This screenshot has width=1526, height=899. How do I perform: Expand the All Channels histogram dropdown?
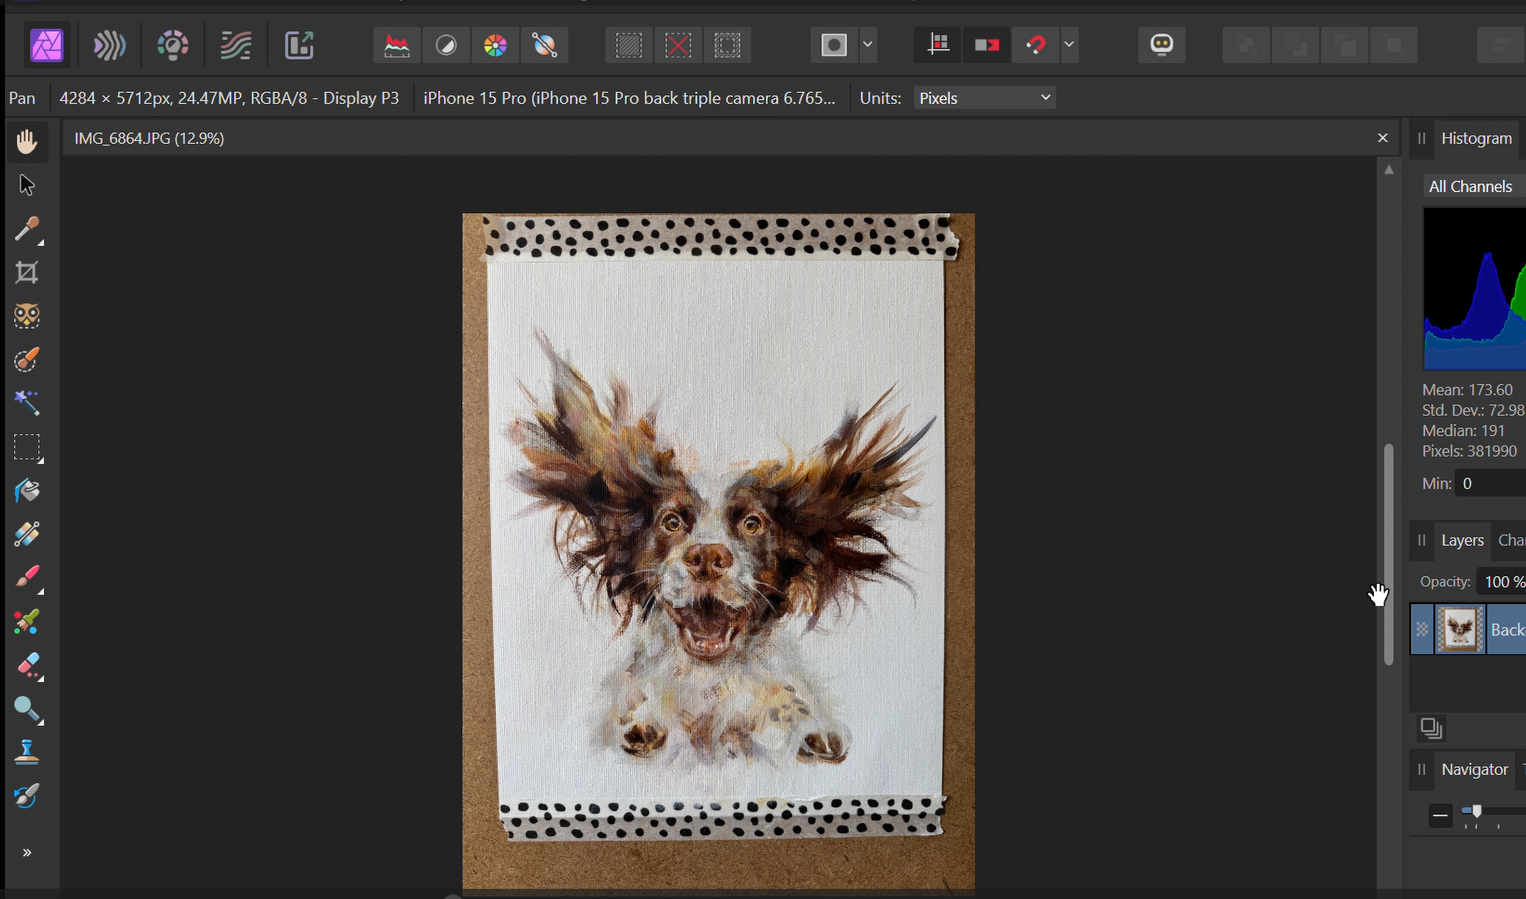[1471, 186]
